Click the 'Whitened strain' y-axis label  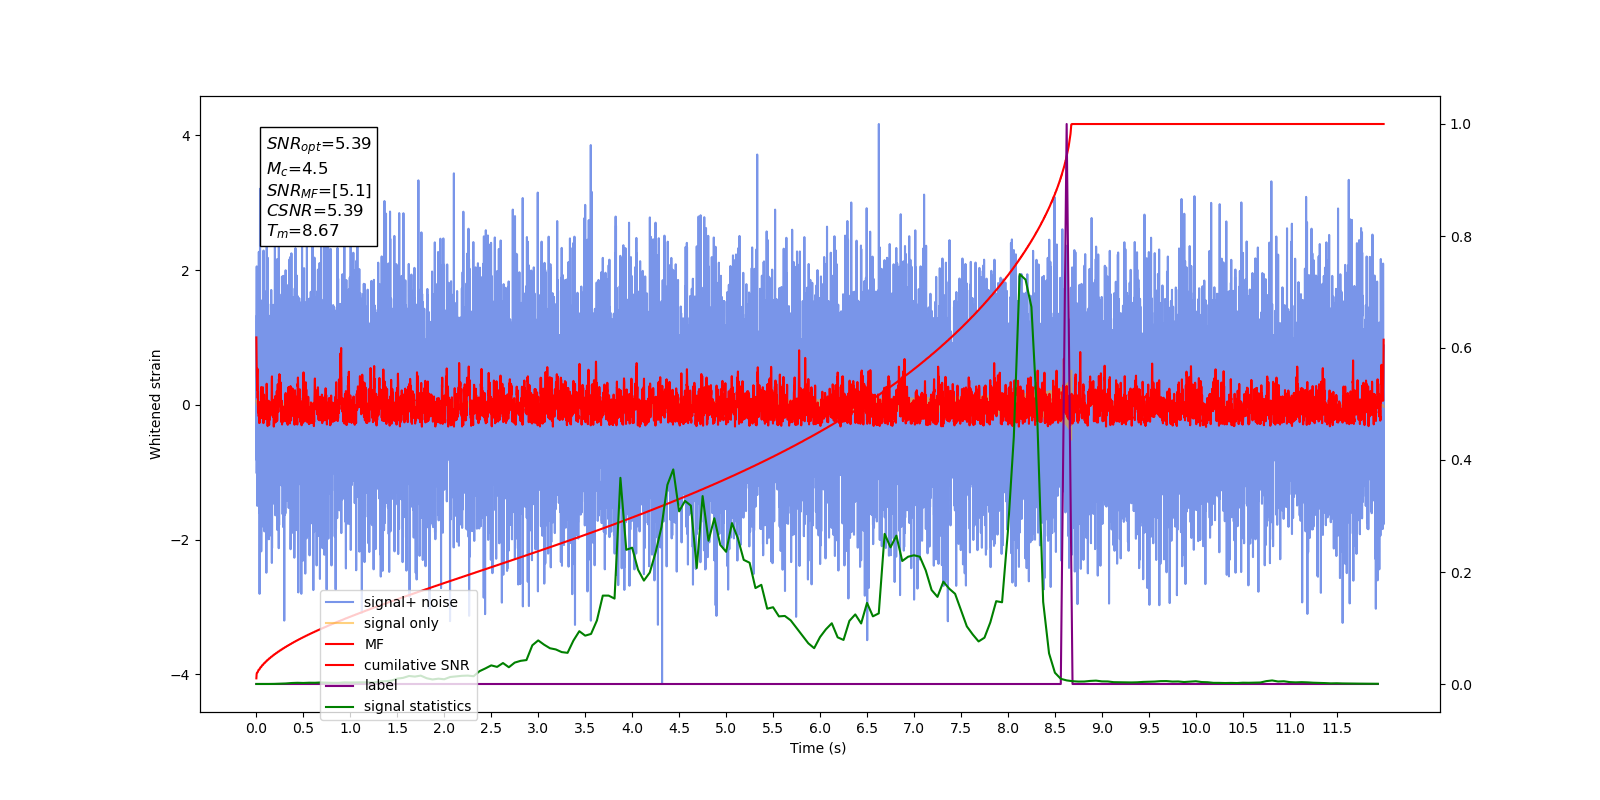pyautogui.click(x=156, y=404)
